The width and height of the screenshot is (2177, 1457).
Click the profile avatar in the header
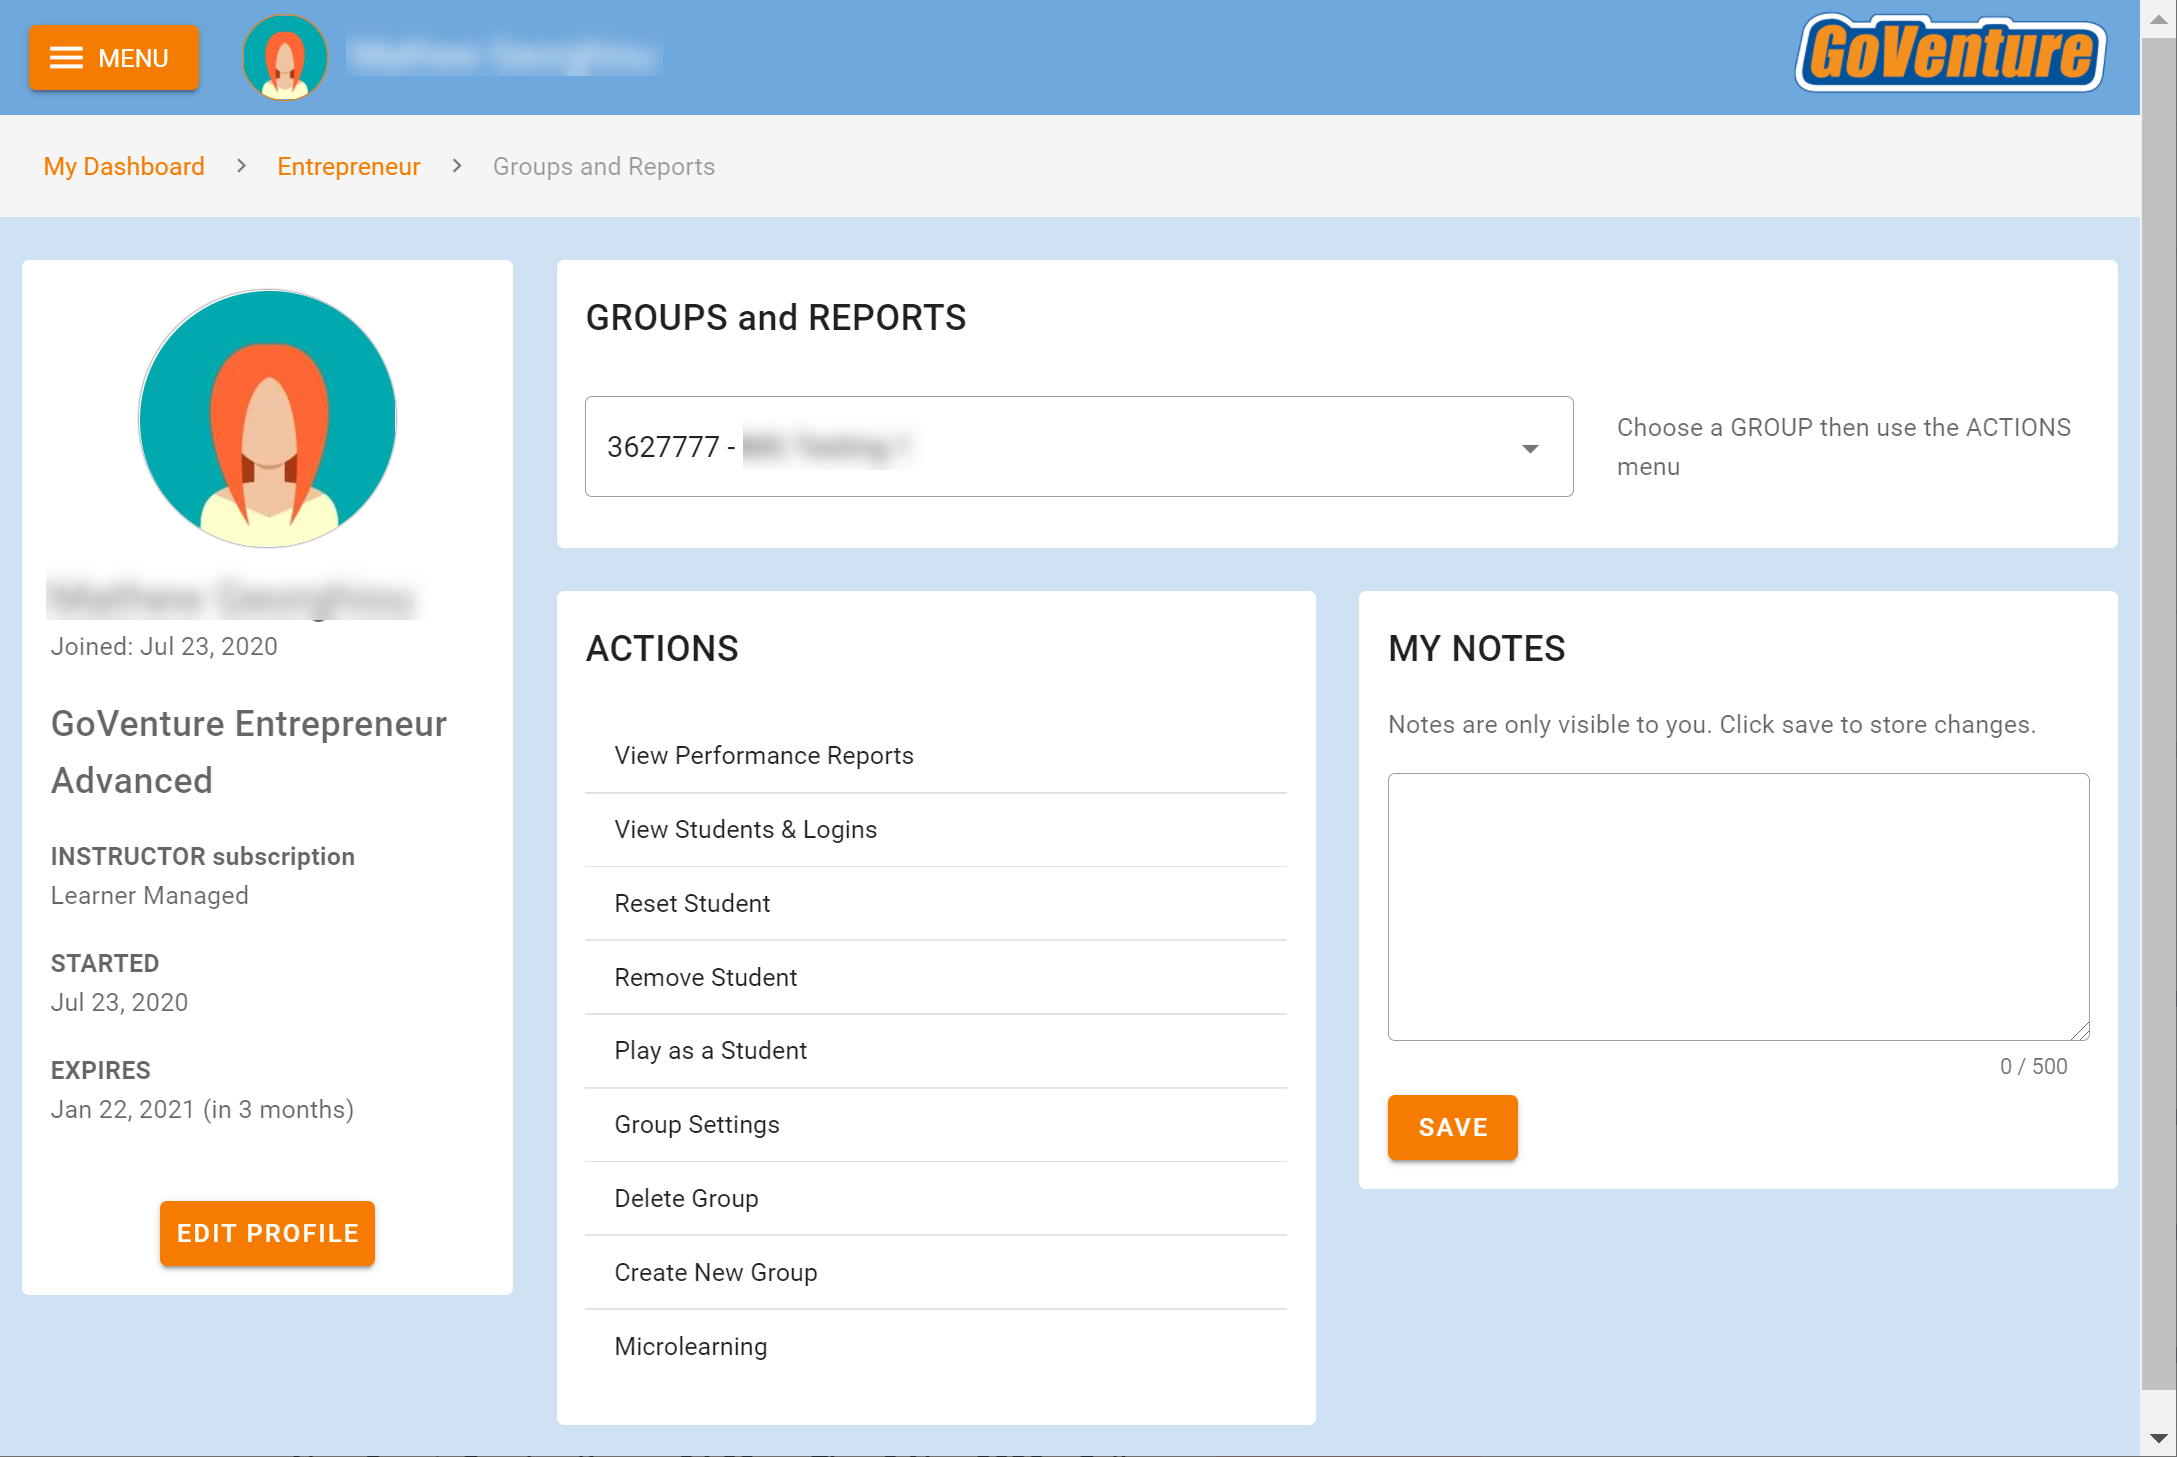point(284,57)
